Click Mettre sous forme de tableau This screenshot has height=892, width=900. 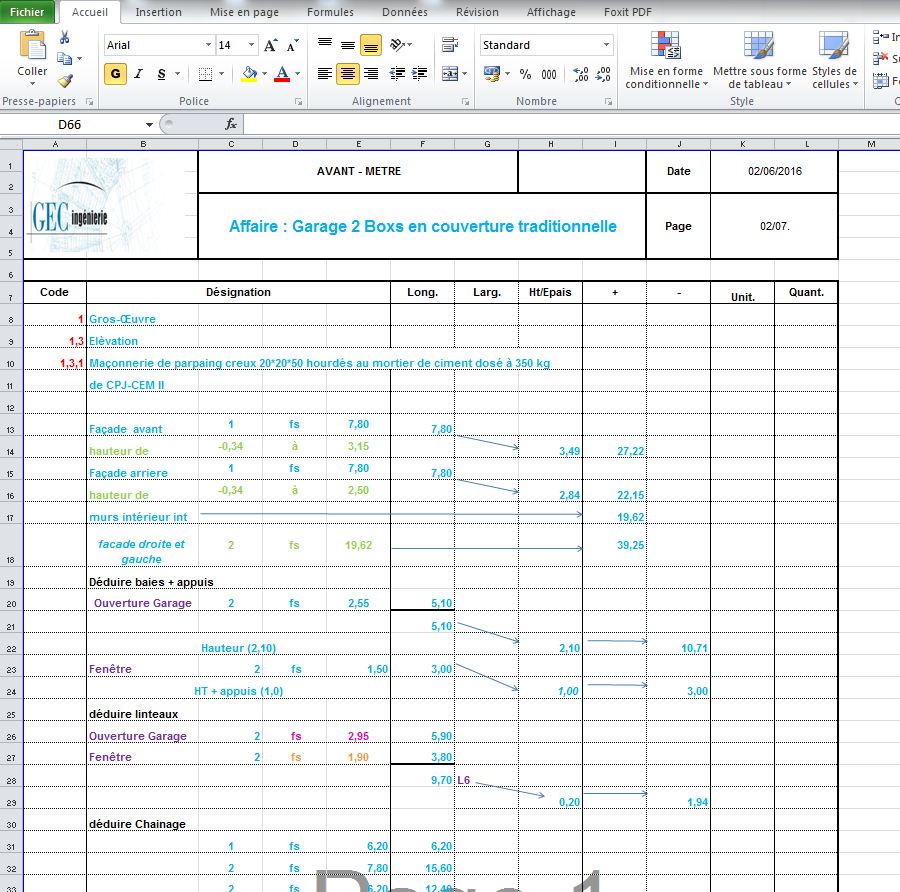tap(757, 60)
